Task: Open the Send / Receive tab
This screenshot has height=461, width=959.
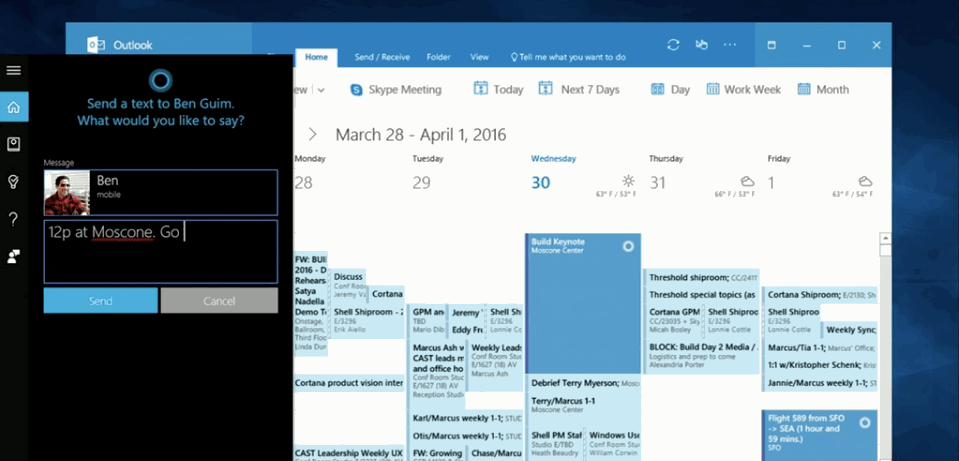Action: click(x=382, y=57)
